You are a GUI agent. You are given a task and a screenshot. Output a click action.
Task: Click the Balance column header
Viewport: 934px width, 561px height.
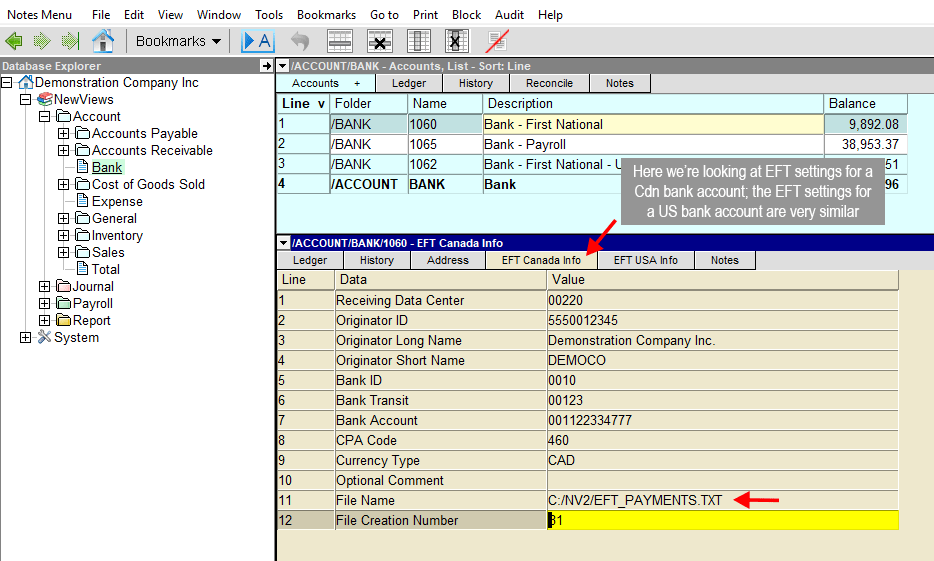865,104
